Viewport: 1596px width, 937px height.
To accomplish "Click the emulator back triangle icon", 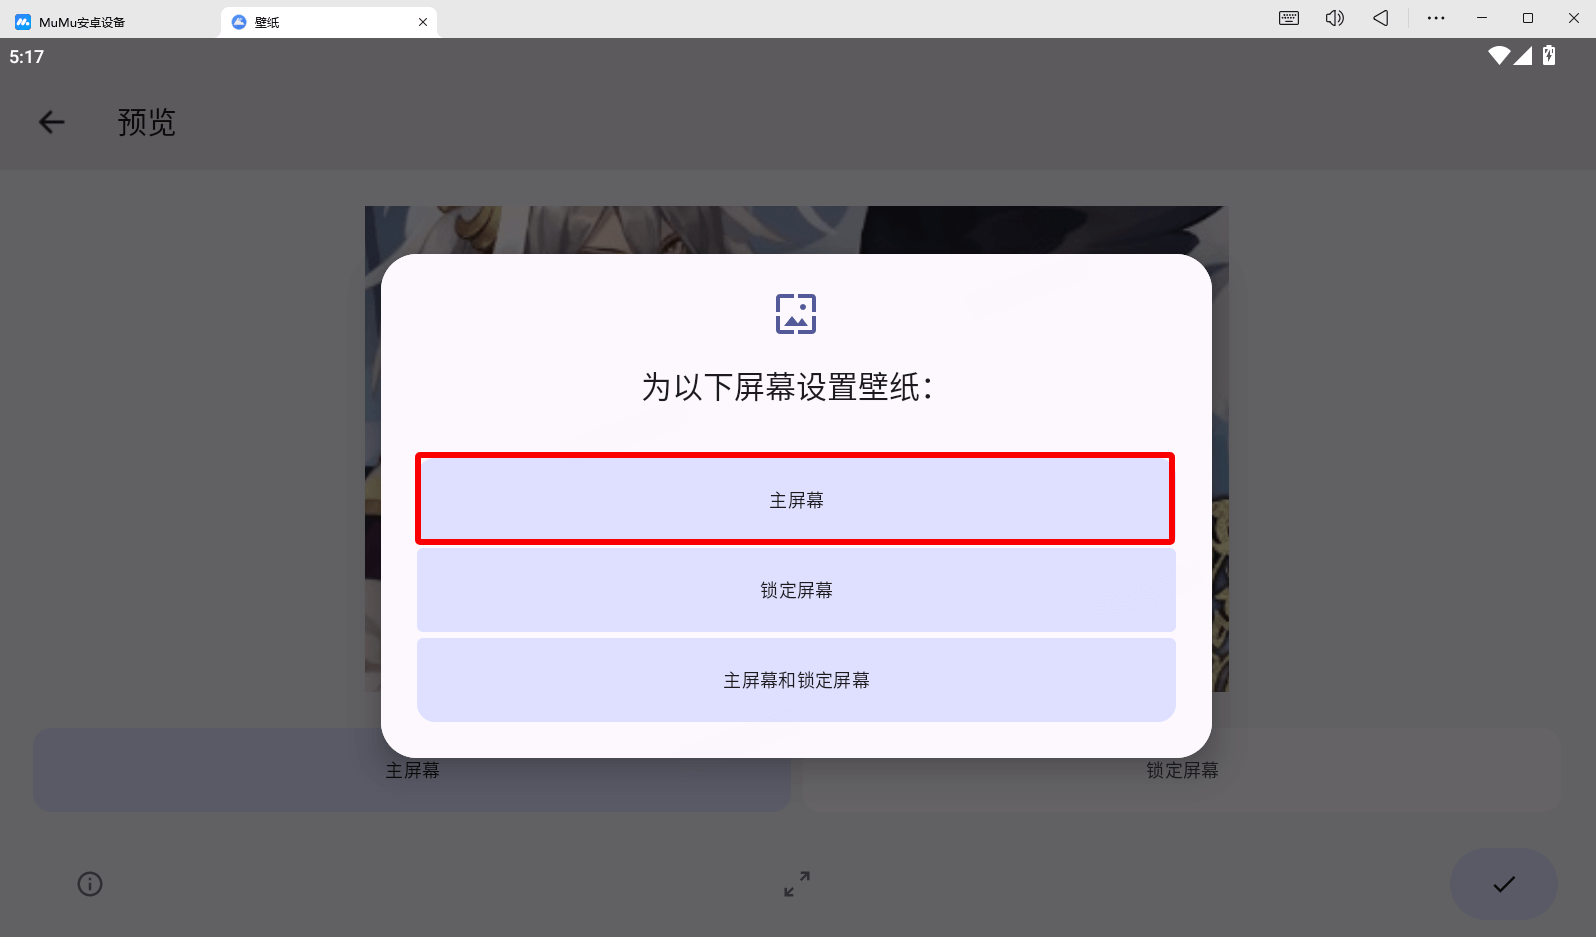I will pos(1381,18).
